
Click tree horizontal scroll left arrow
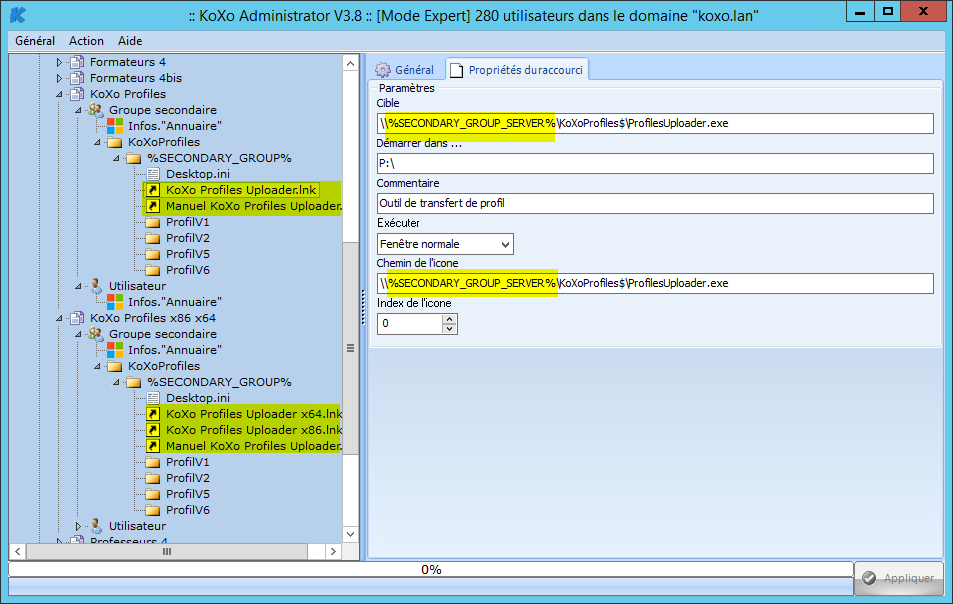tap(18, 551)
